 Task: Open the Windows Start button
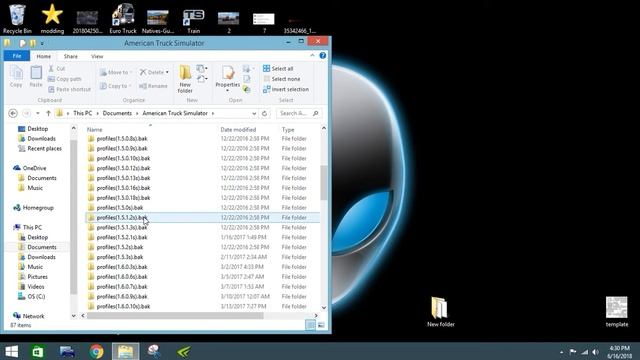click(11, 351)
